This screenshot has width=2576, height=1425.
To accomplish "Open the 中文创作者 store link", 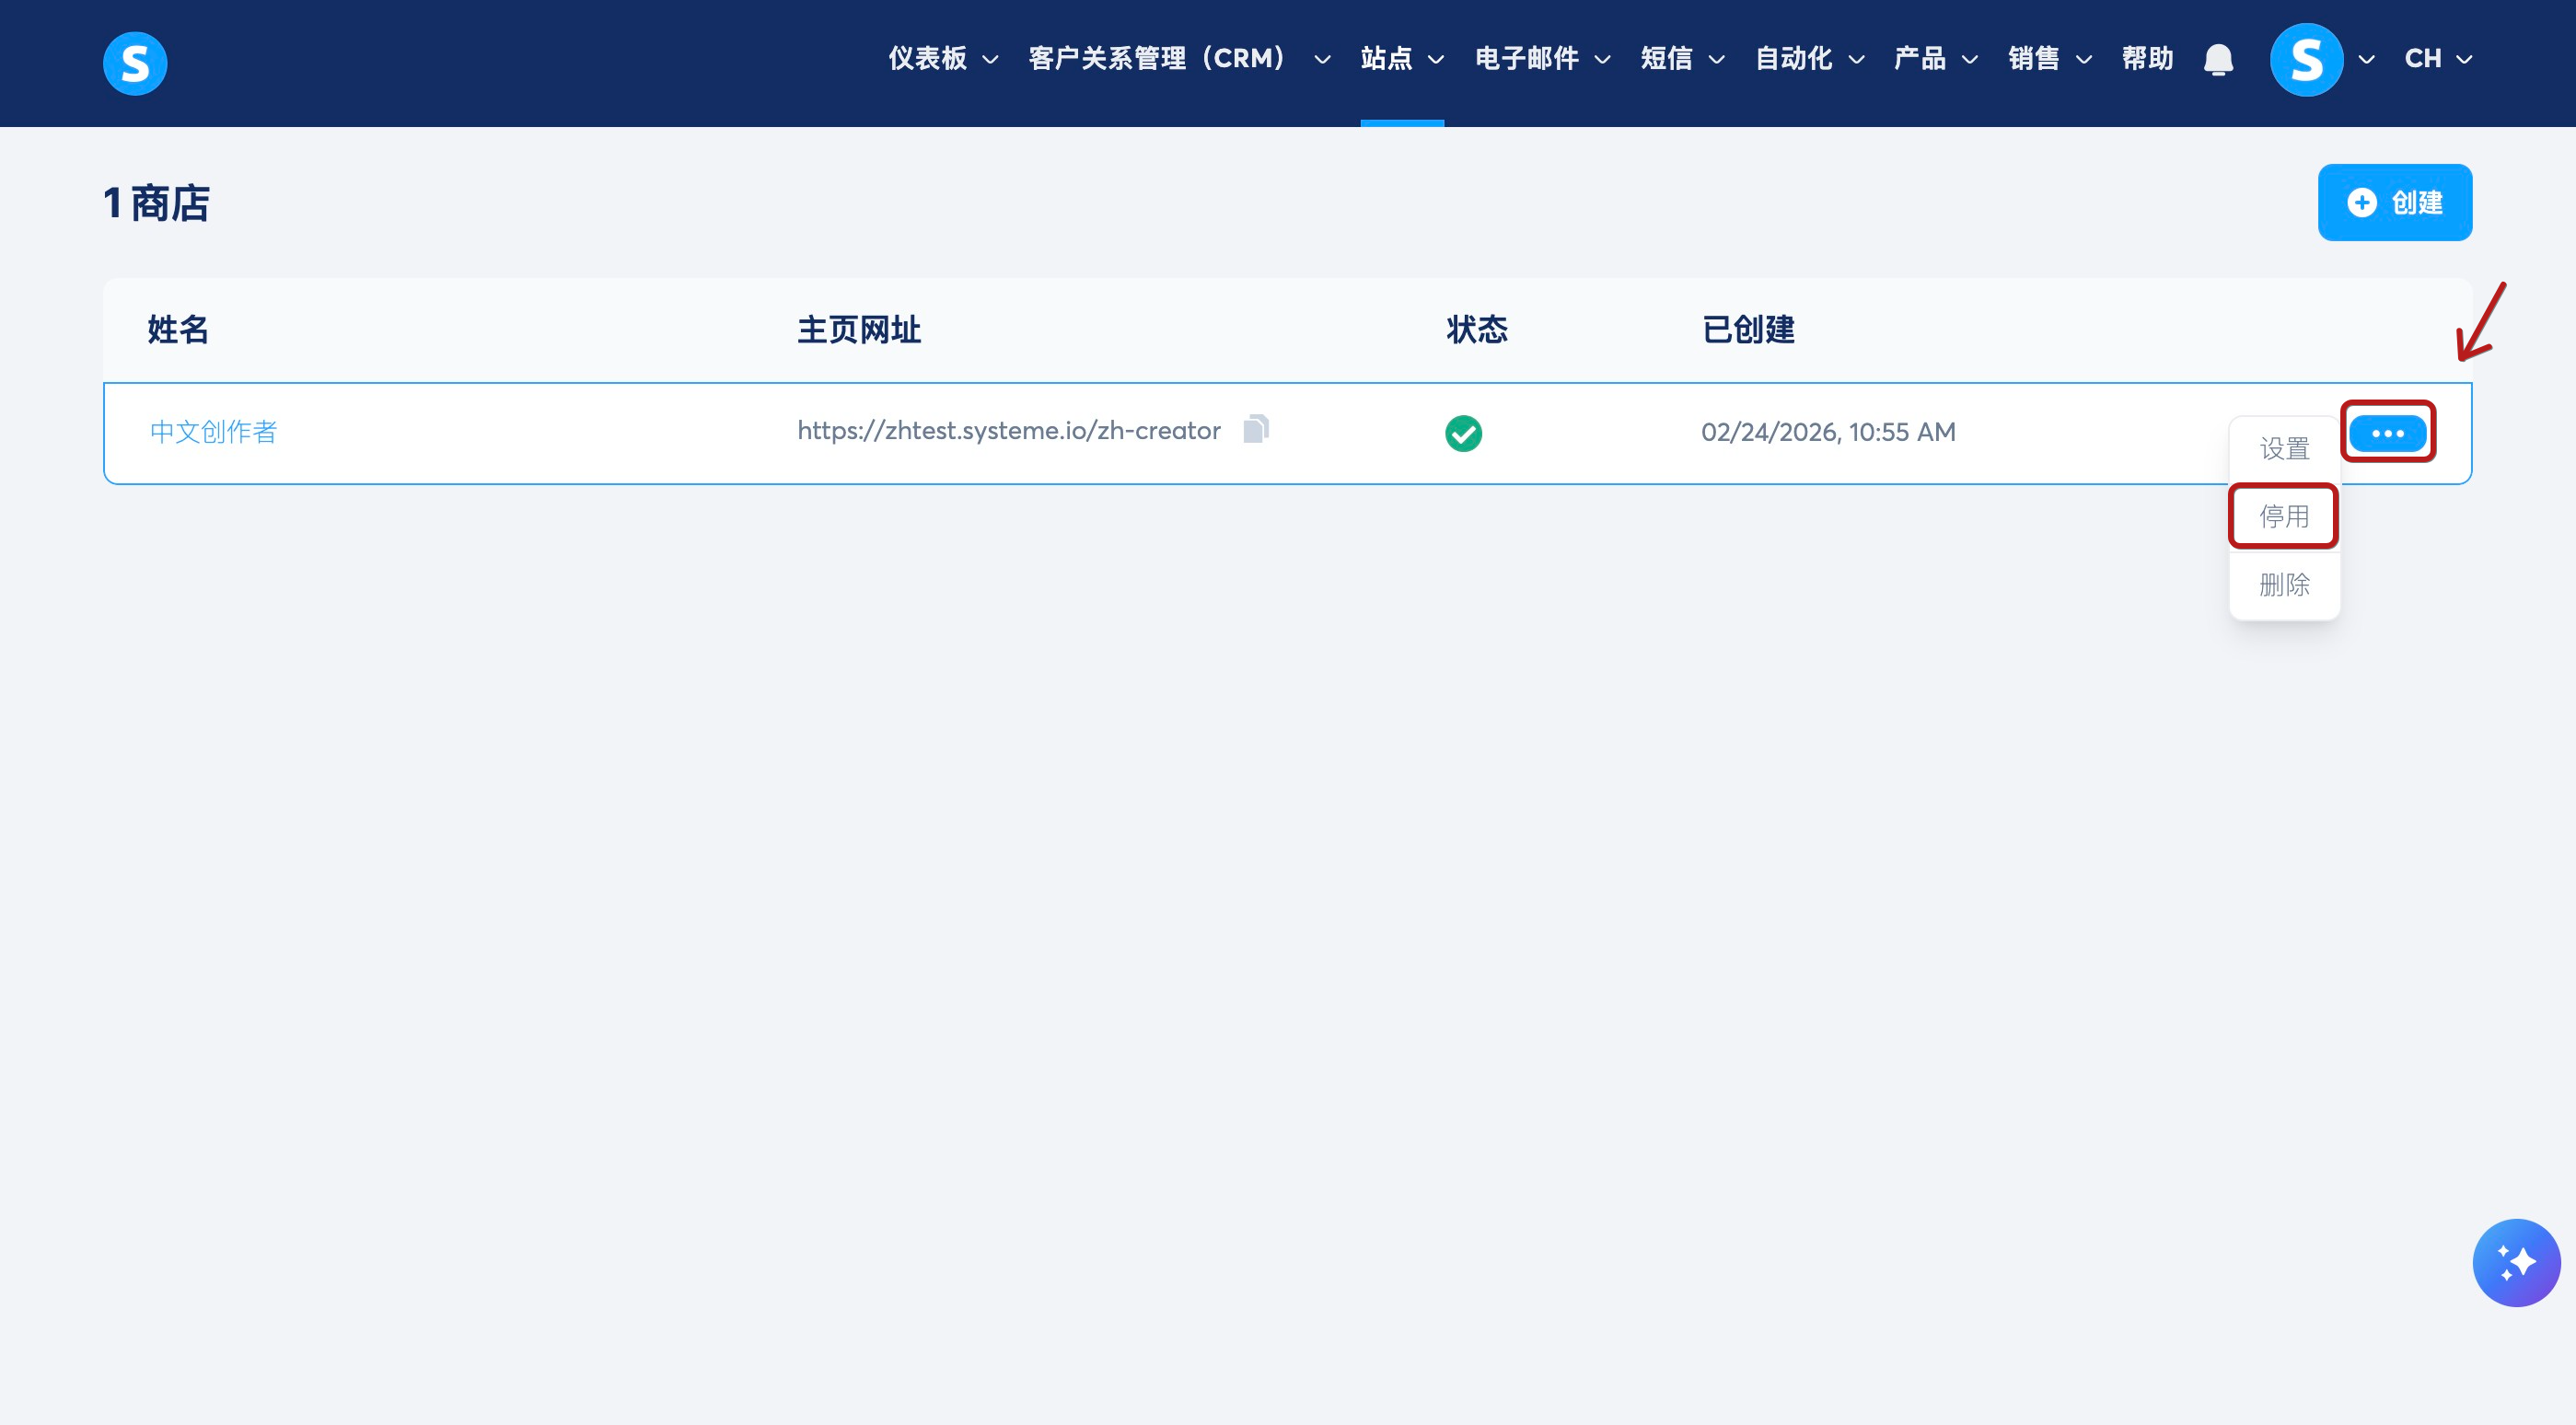I will point(213,432).
